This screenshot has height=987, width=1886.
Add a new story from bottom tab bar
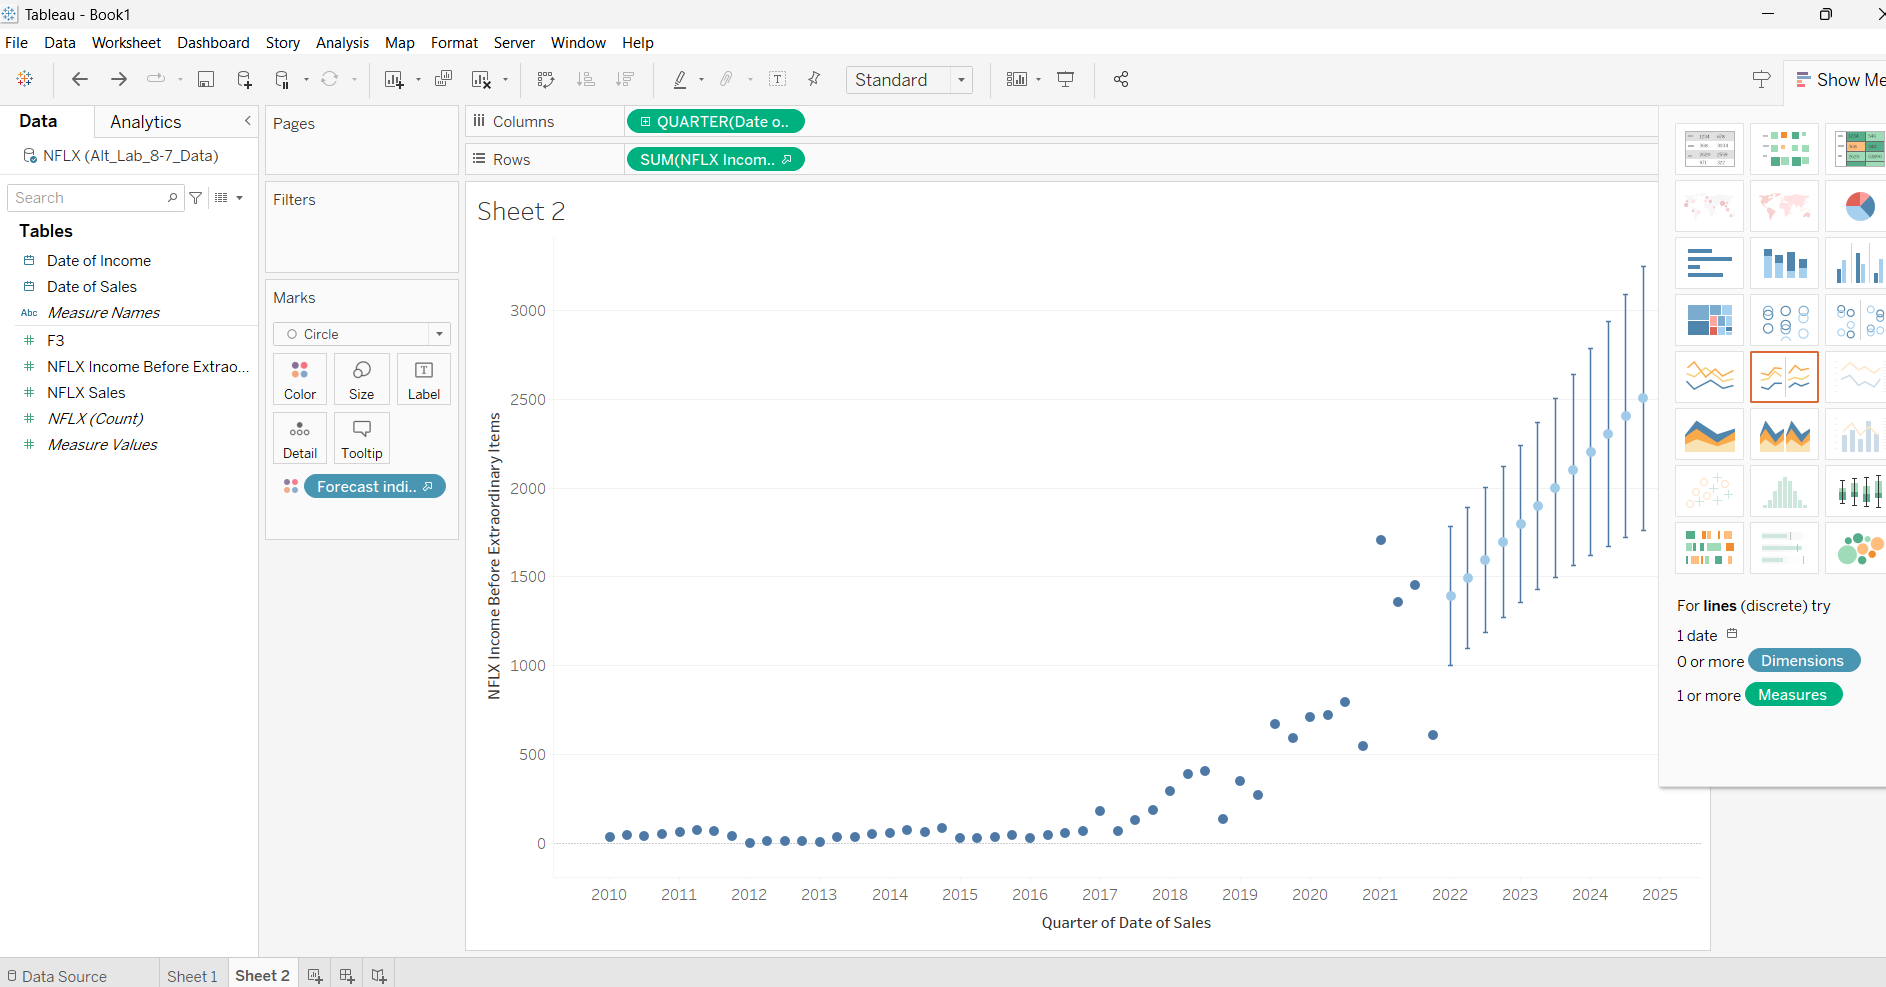point(379,975)
